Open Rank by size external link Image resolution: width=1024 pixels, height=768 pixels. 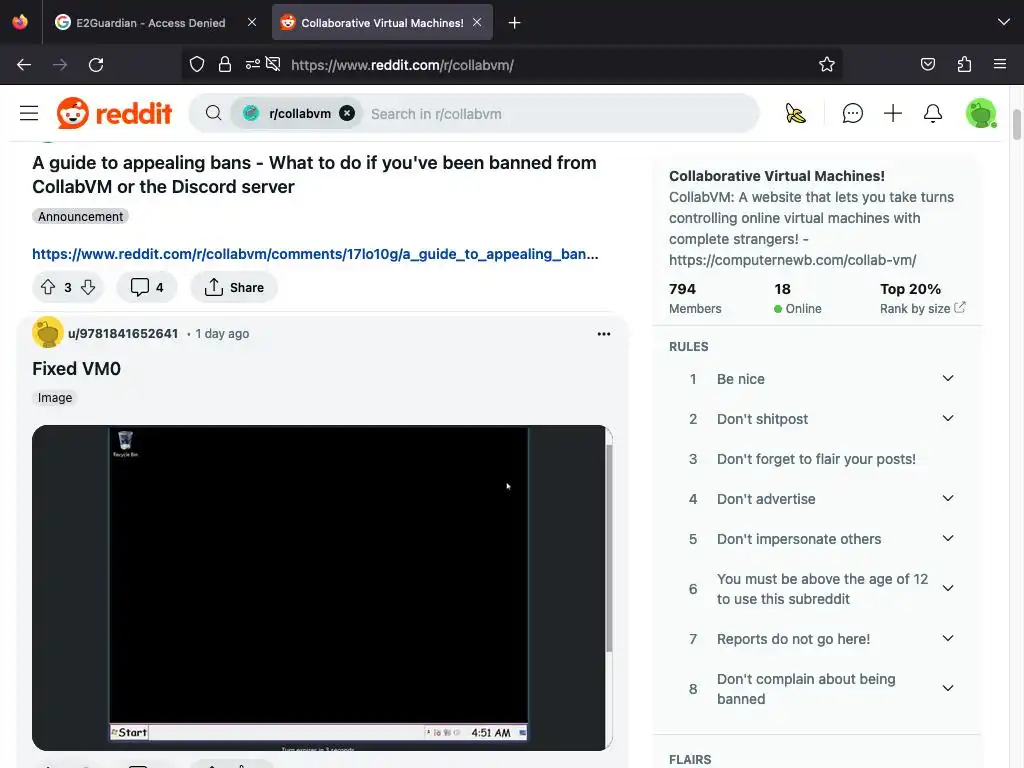point(922,308)
